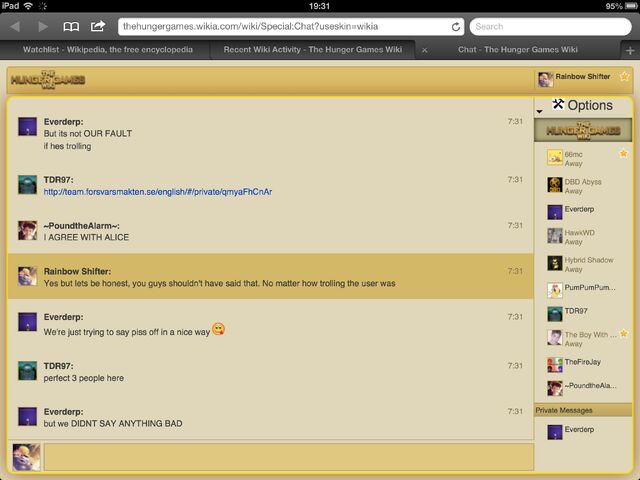
Task: Tap the URL address field
Action: point(291,27)
